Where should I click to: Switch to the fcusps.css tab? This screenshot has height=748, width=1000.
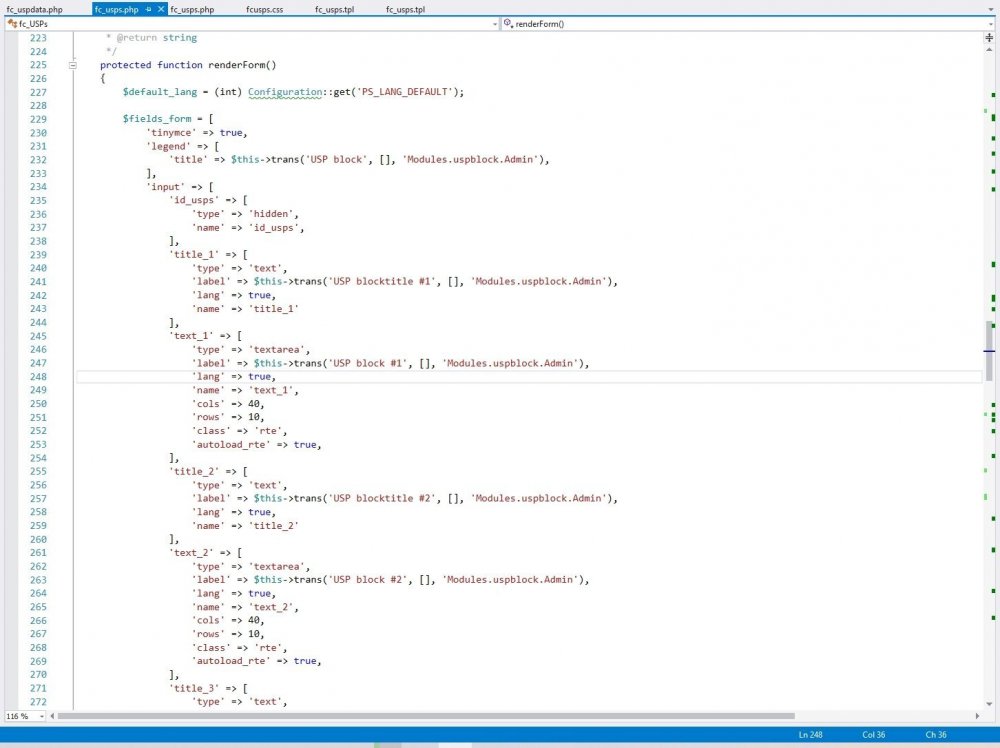coord(264,9)
